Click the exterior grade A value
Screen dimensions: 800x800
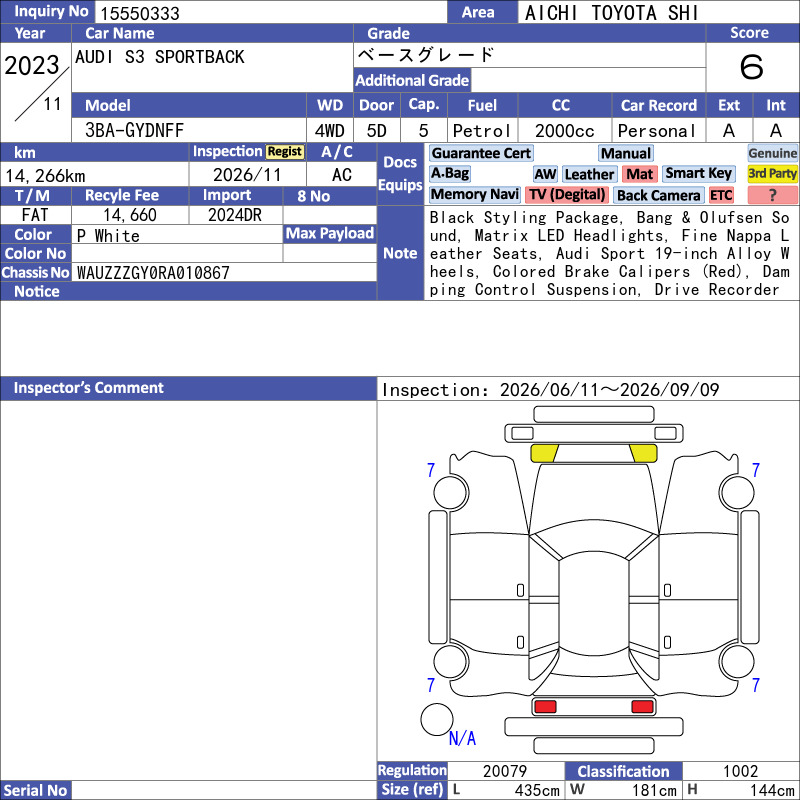pyautogui.click(x=729, y=131)
